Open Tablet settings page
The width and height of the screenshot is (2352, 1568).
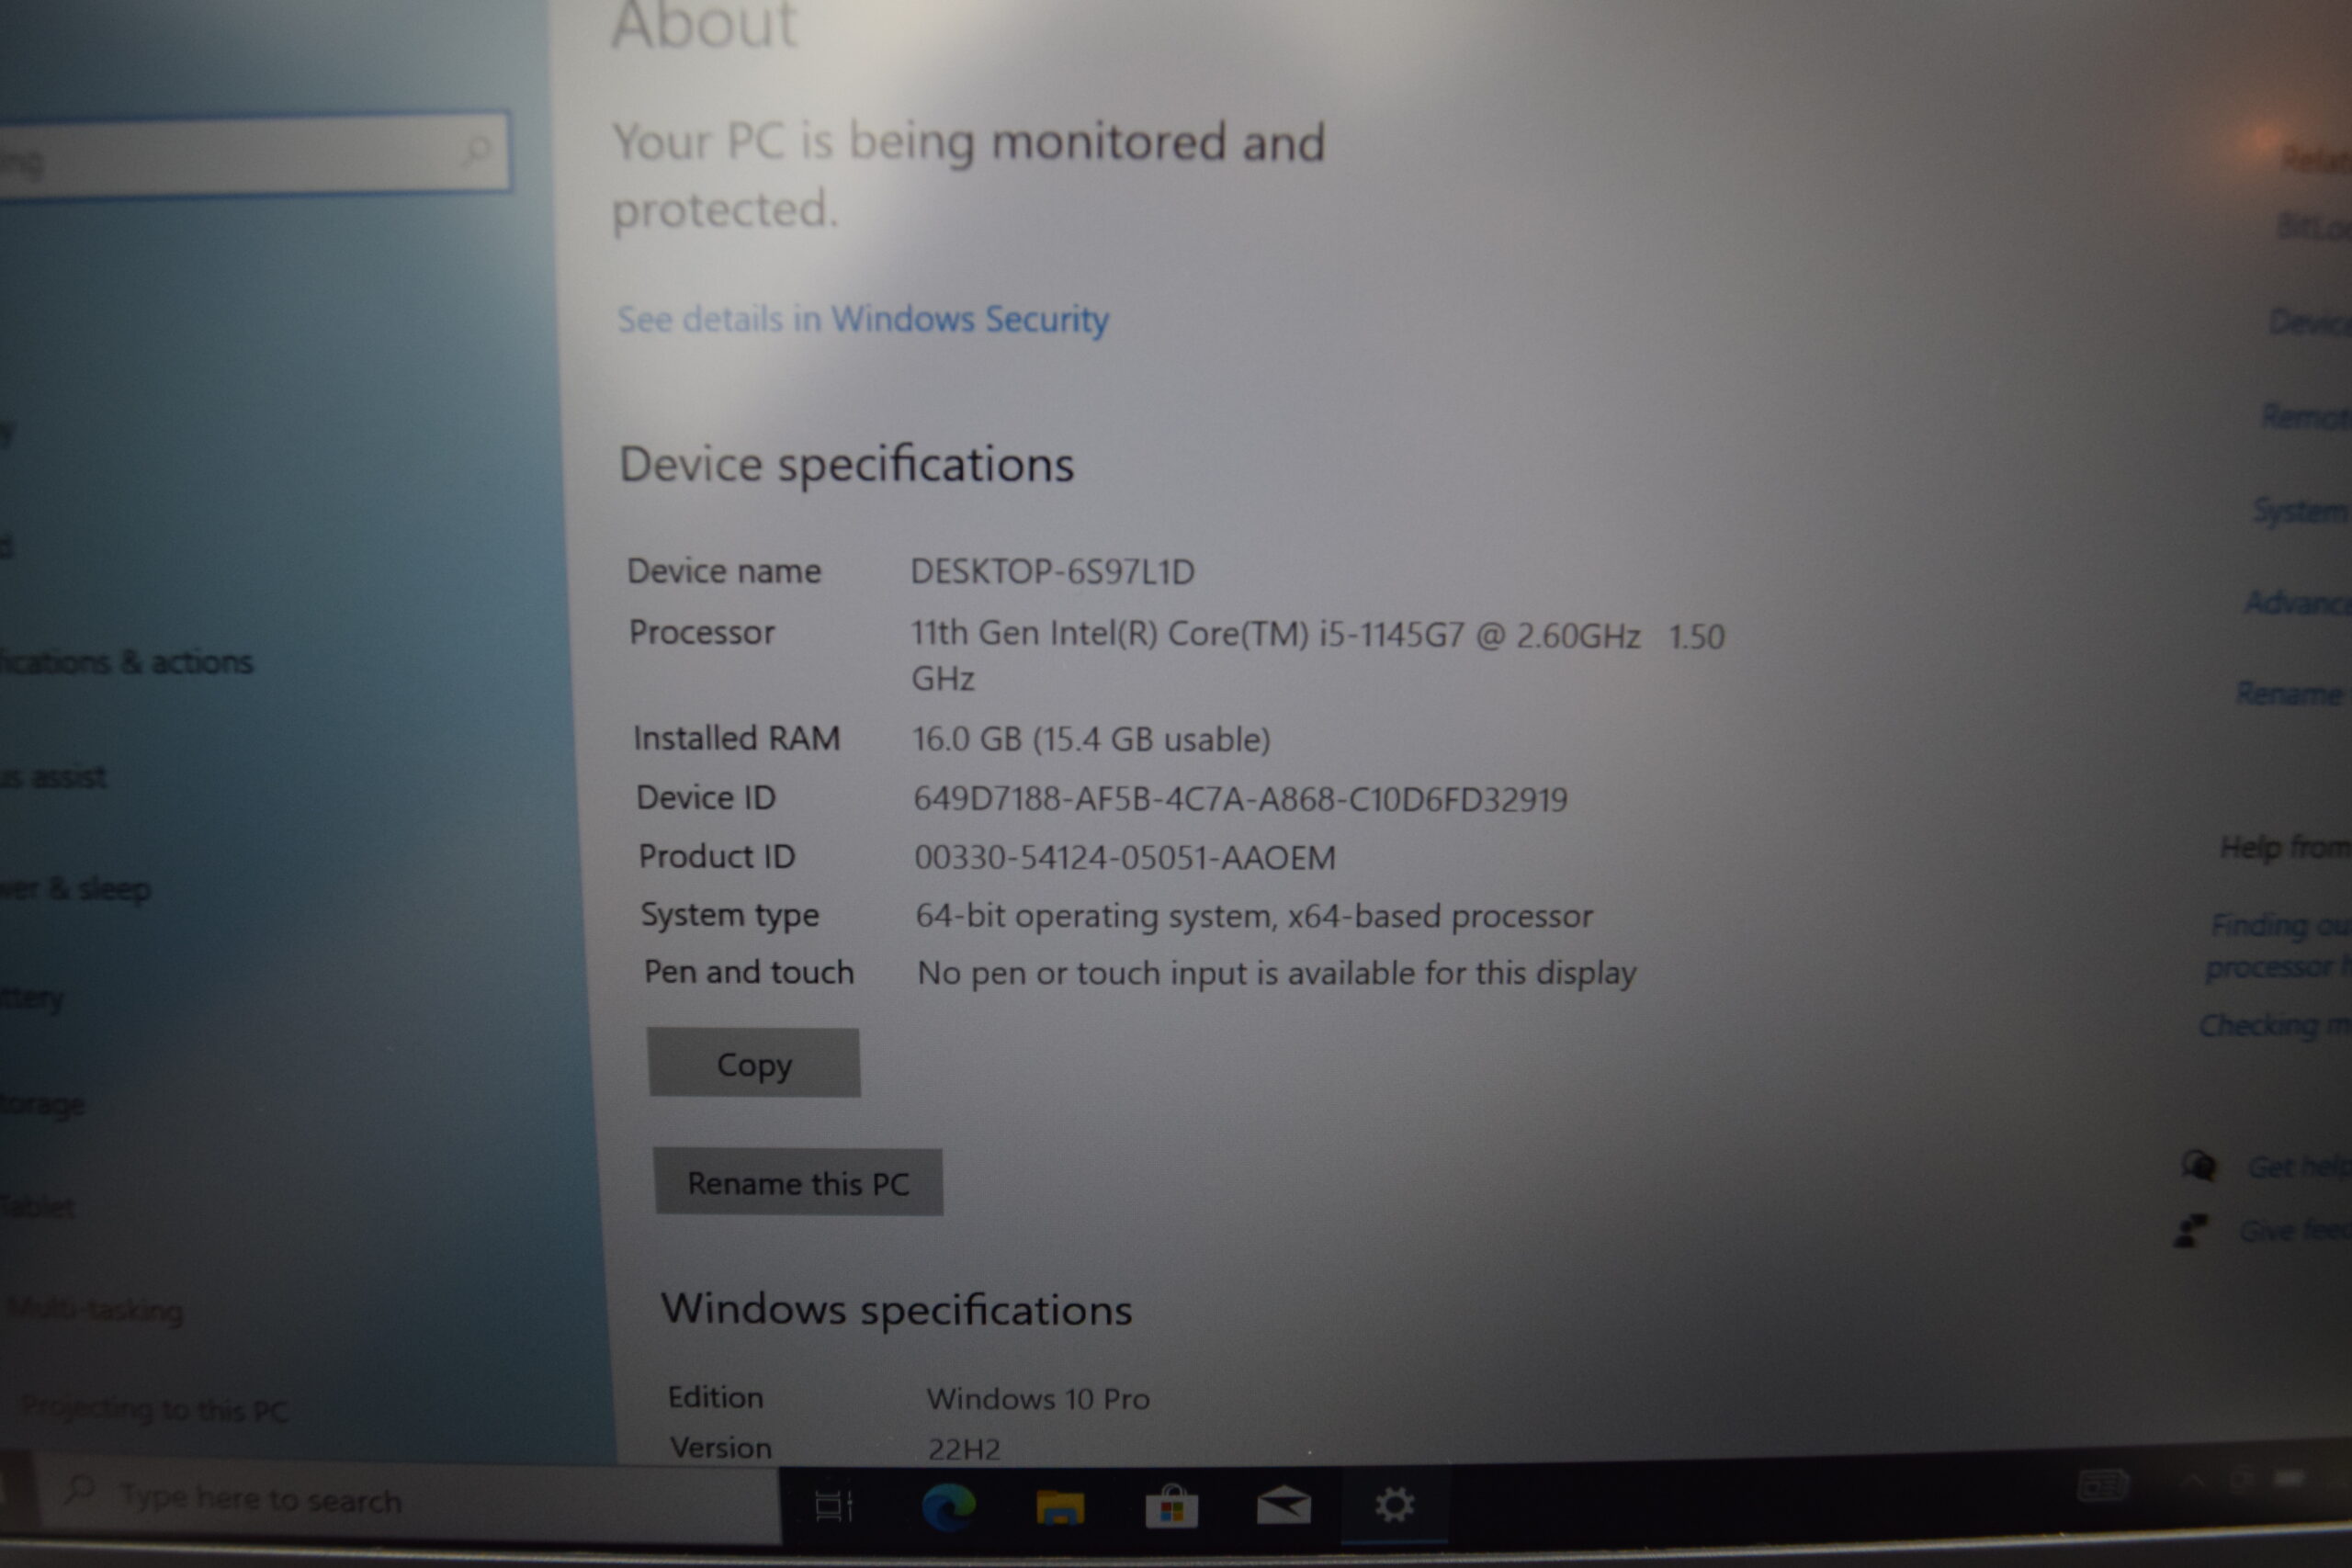37,1207
